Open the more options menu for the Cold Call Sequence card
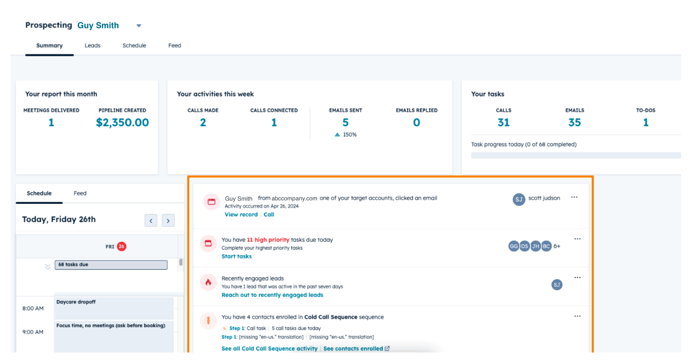 [577, 316]
